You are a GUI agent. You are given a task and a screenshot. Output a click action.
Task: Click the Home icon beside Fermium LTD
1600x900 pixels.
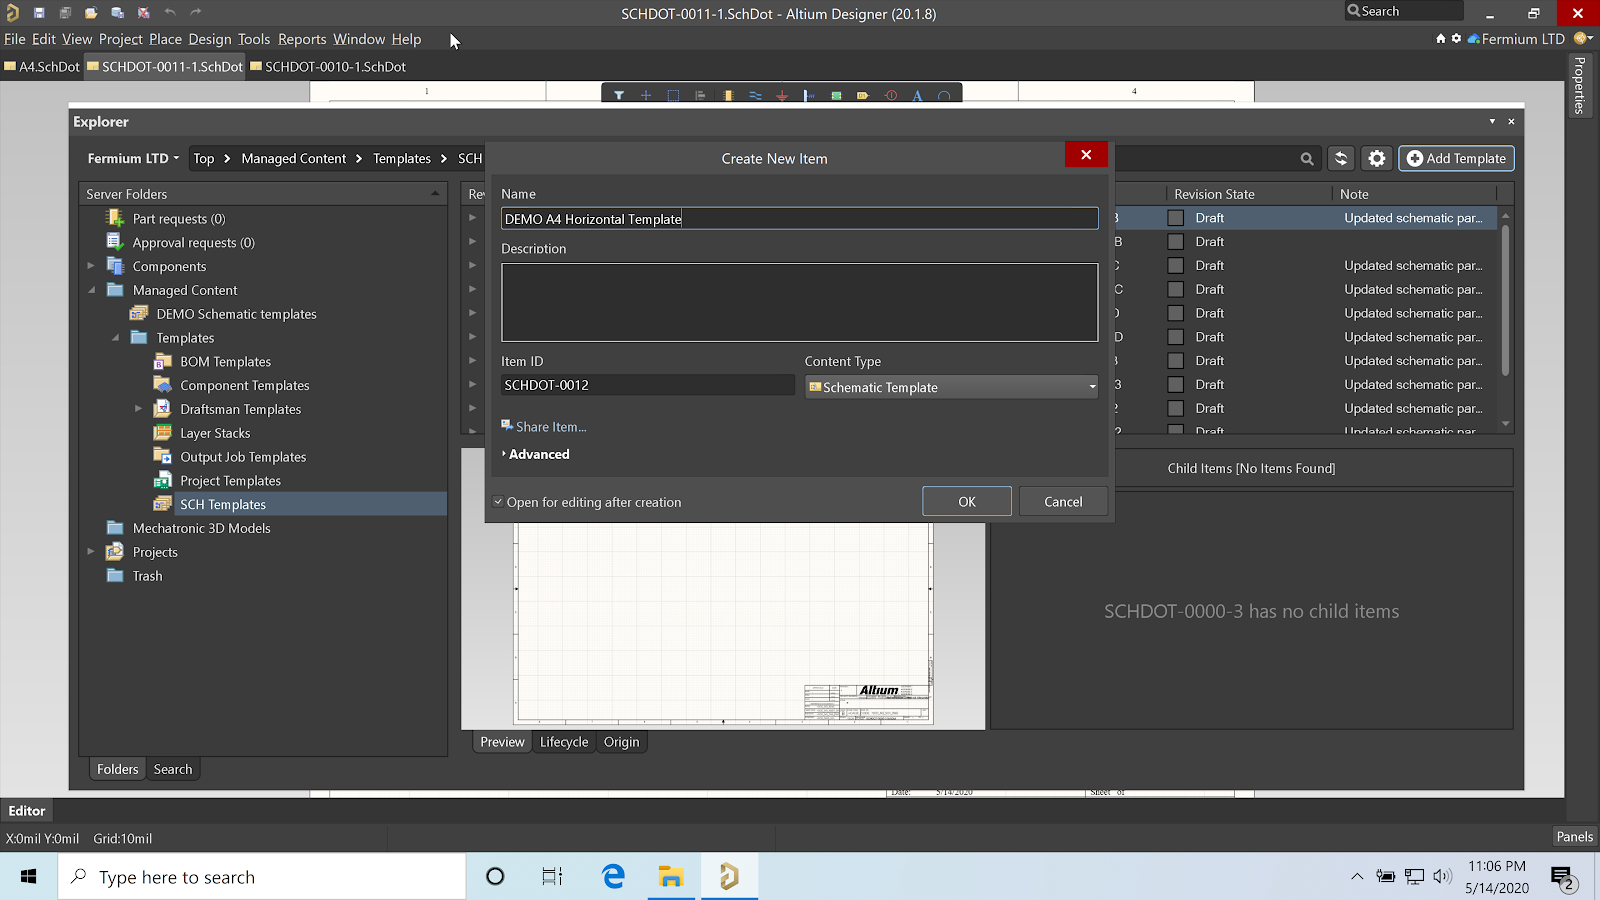[x=1441, y=38]
